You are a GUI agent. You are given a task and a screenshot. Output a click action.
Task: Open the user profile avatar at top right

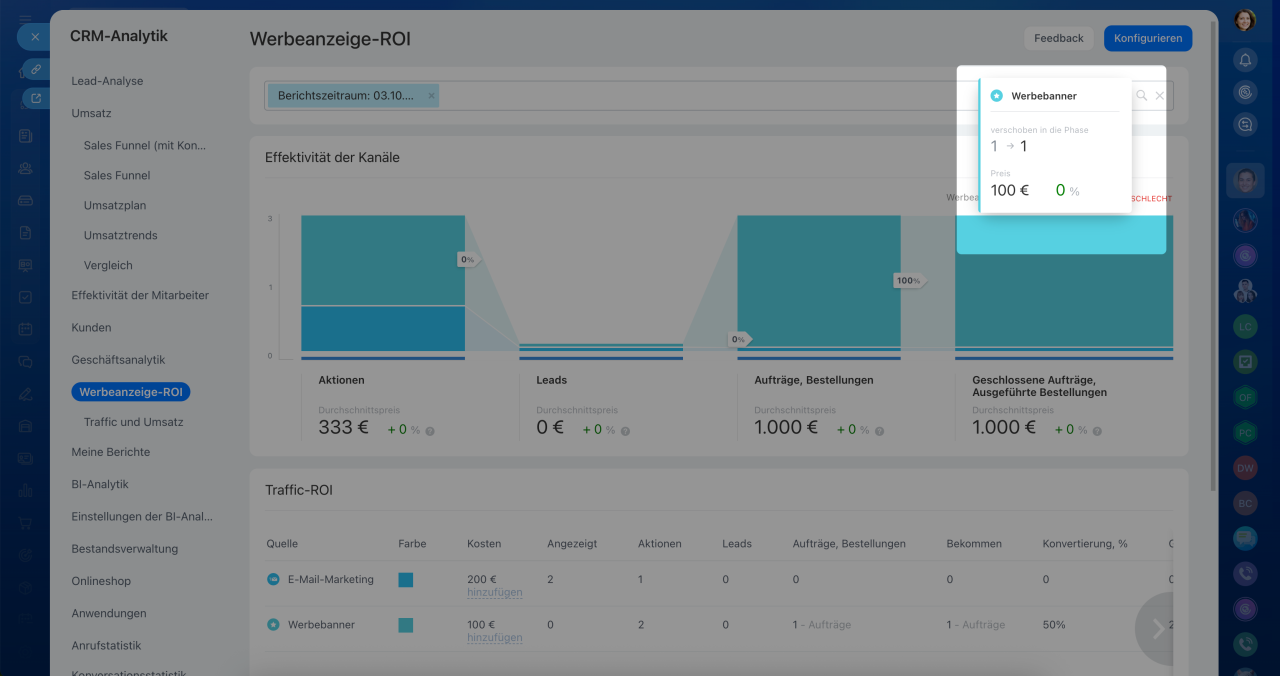[x=1245, y=20]
